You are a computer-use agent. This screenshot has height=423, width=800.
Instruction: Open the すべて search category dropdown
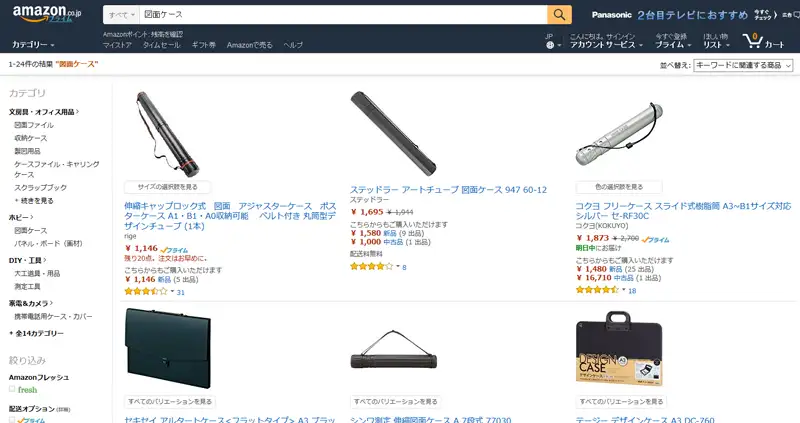(x=121, y=15)
